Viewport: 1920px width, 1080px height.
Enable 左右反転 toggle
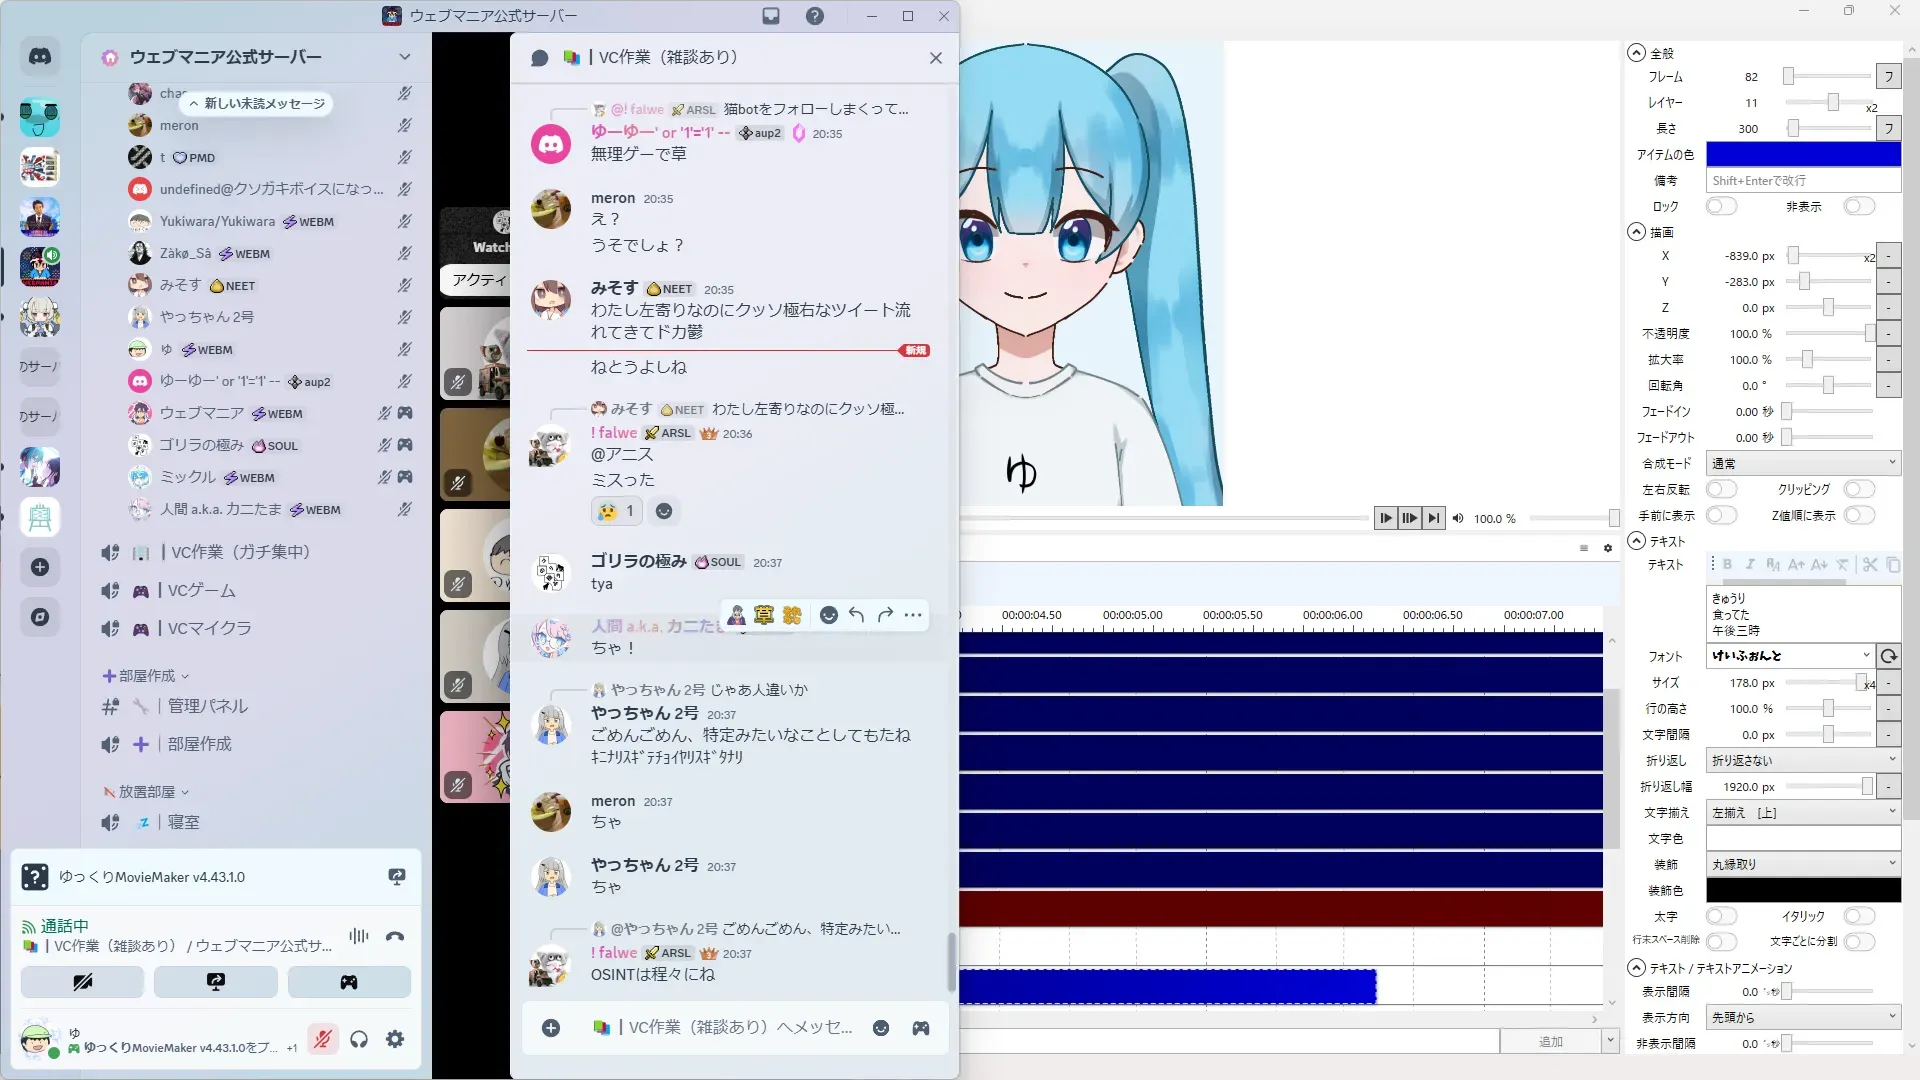click(x=1721, y=489)
